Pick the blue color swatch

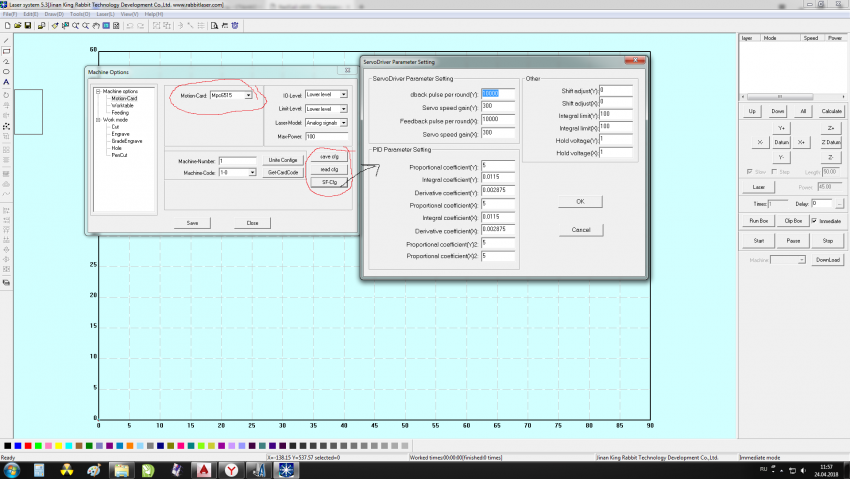coord(17,446)
